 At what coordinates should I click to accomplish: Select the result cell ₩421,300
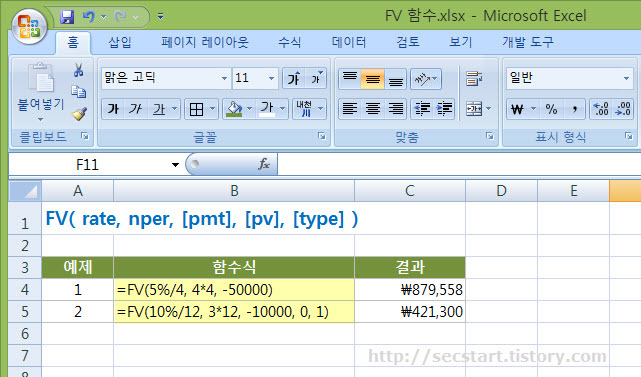click(x=410, y=312)
